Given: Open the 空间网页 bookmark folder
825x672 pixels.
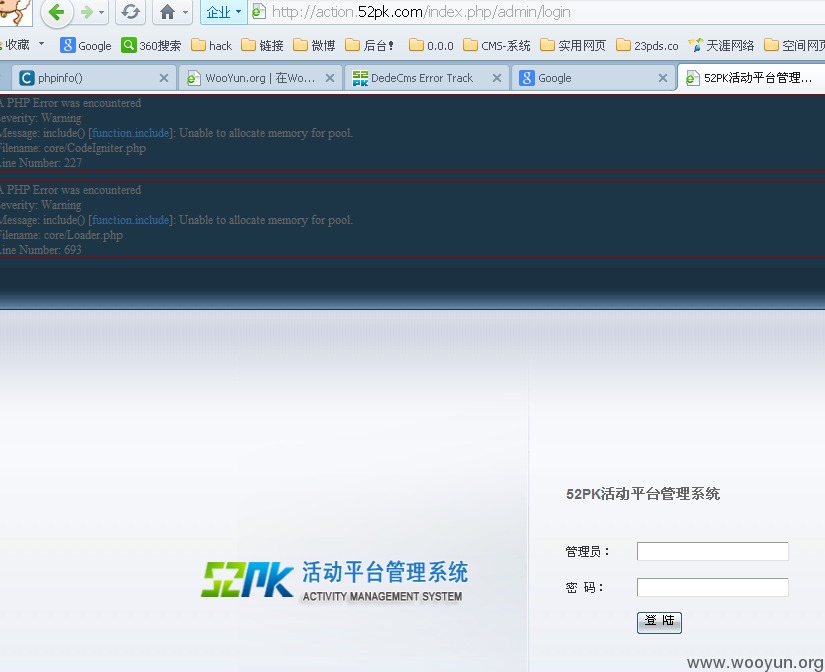Looking at the screenshot, I should 794,45.
